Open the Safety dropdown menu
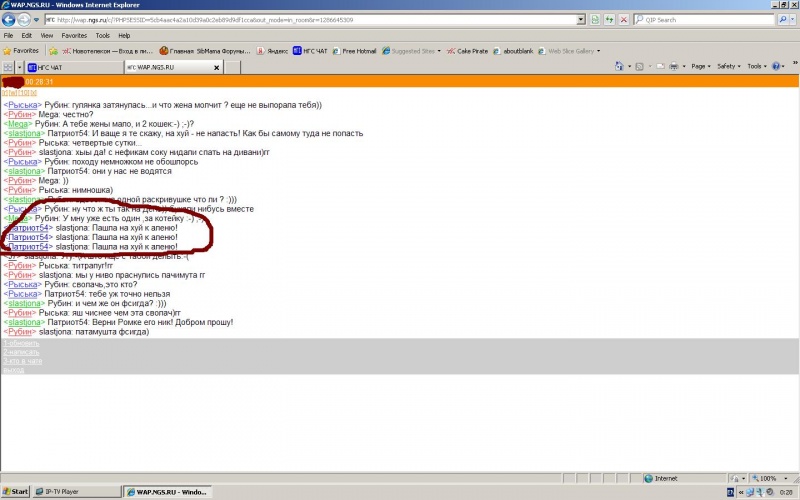This screenshot has height=500, width=800. (729, 66)
